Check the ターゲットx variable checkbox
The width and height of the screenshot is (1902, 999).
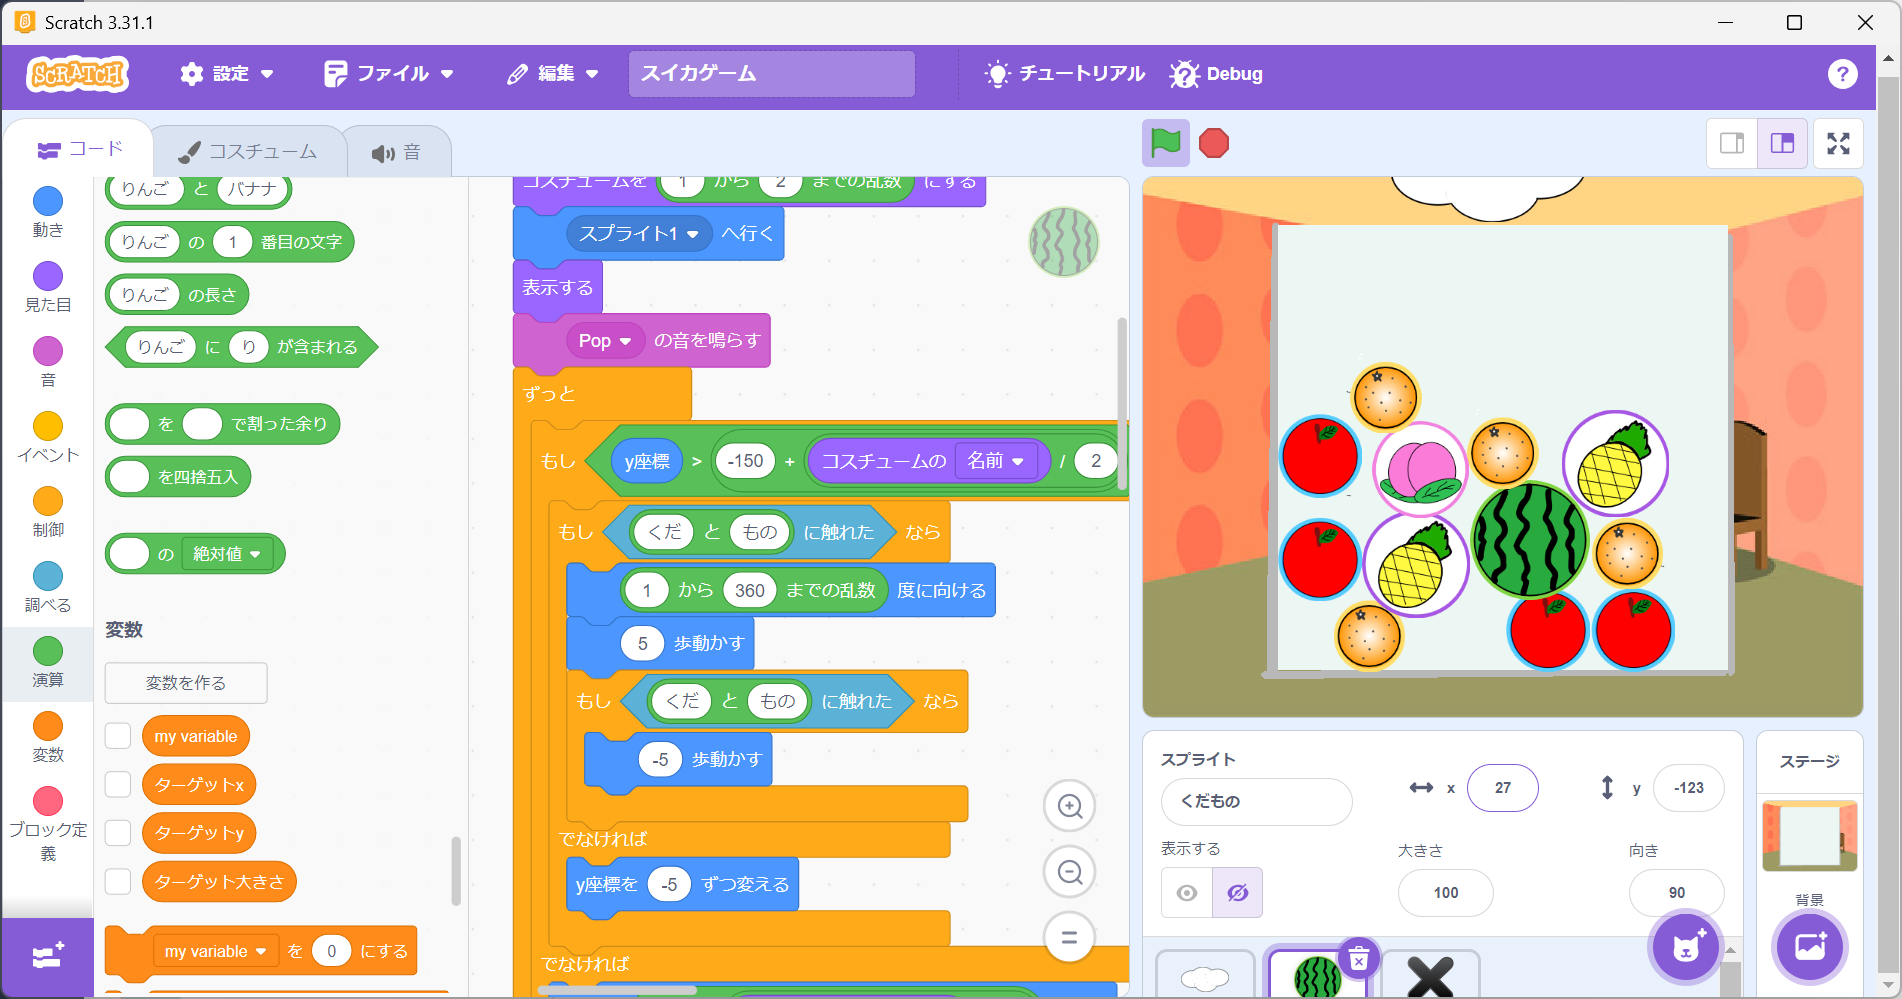(x=117, y=784)
